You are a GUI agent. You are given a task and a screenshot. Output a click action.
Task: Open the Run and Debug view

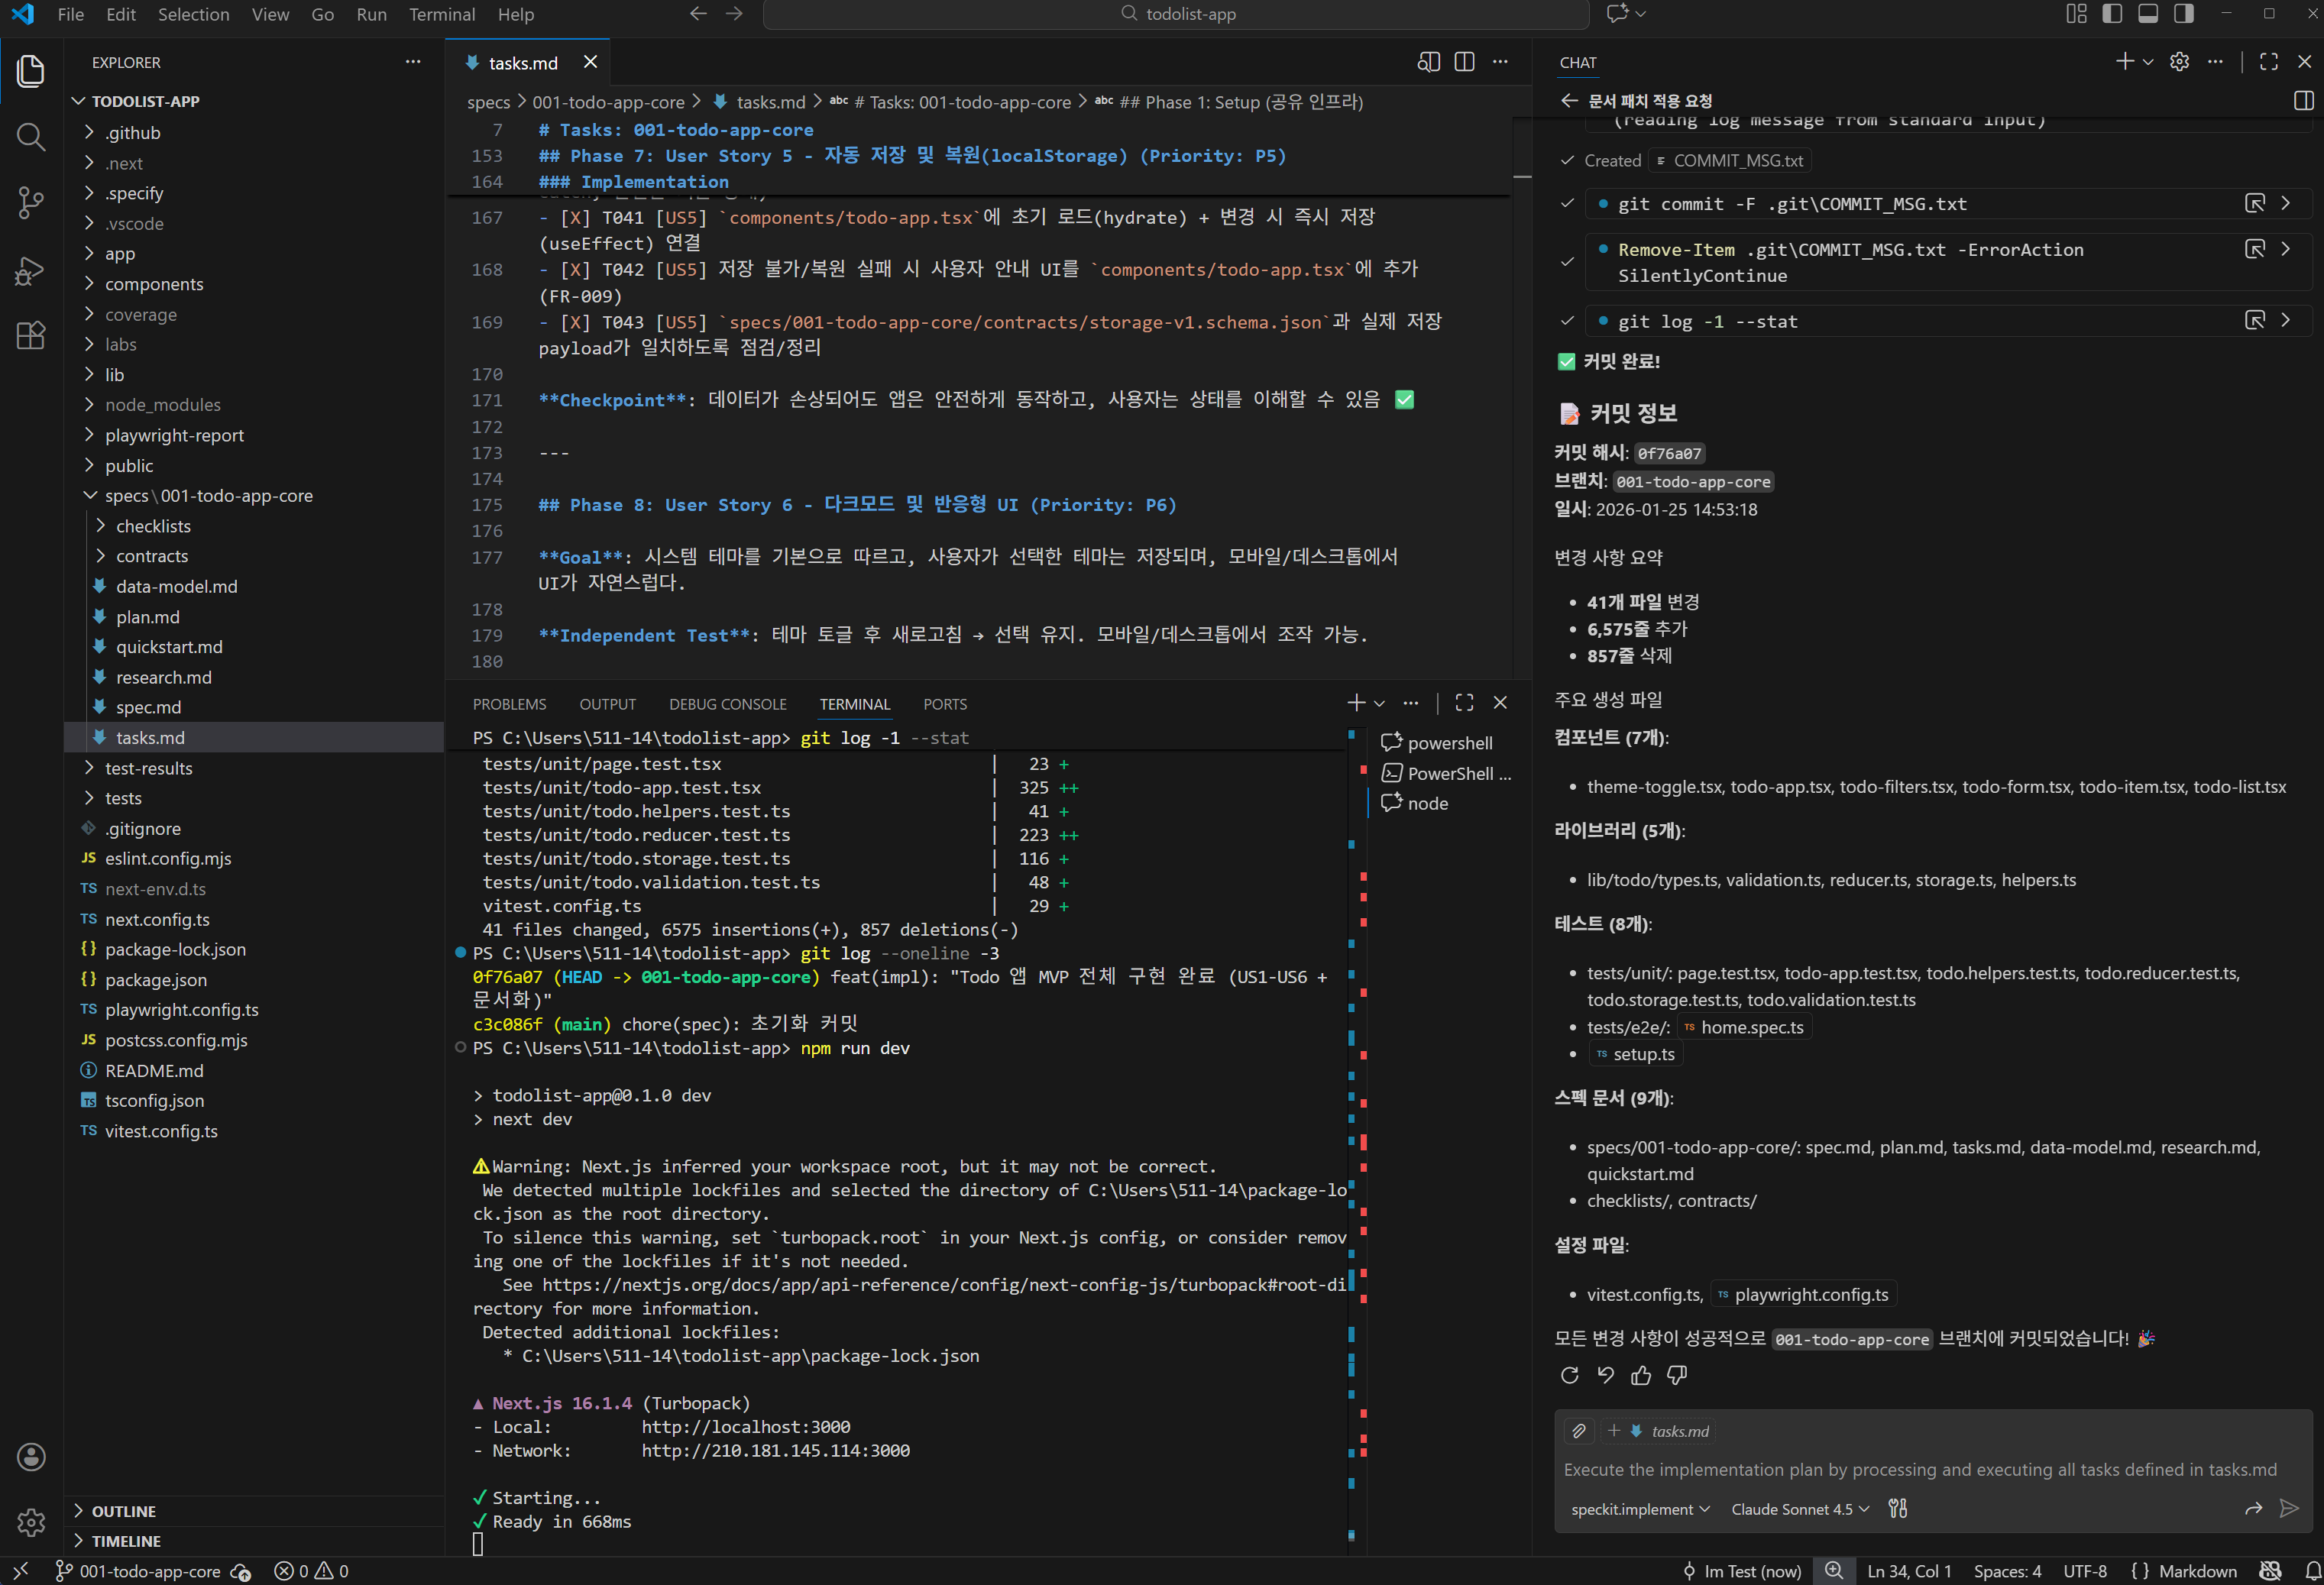(31, 270)
